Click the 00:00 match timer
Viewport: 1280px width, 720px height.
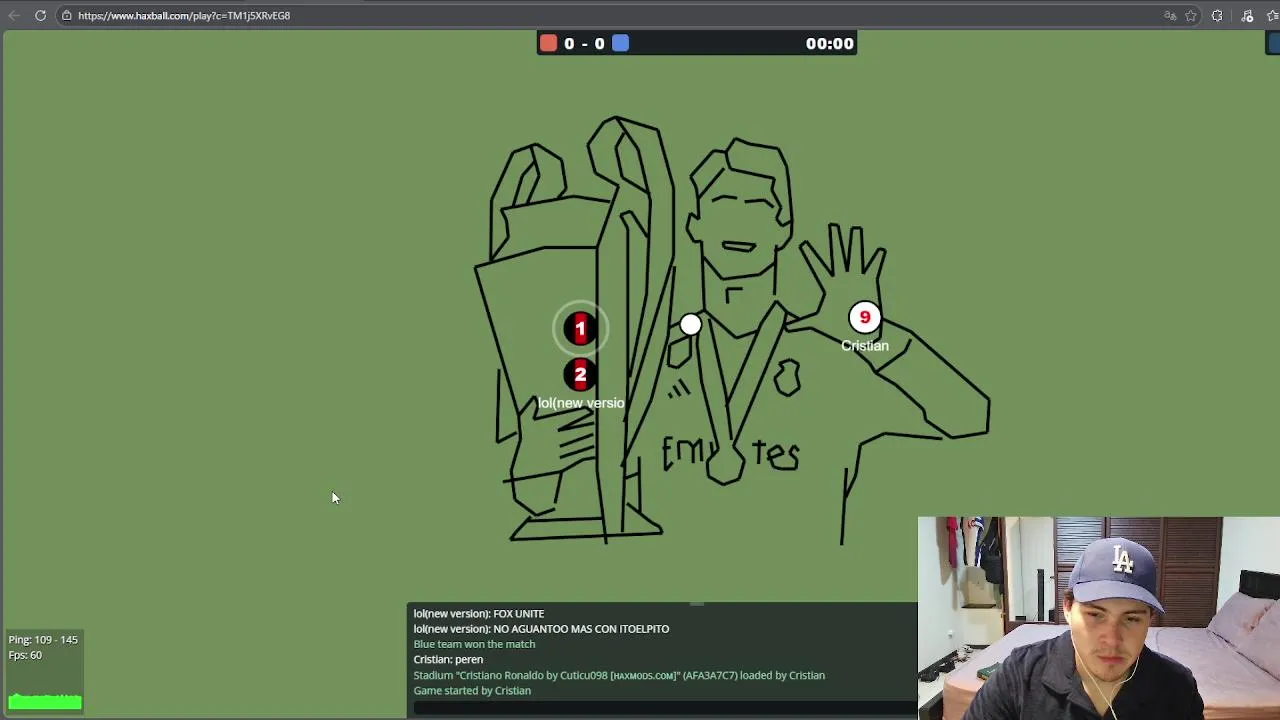point(830,43)
